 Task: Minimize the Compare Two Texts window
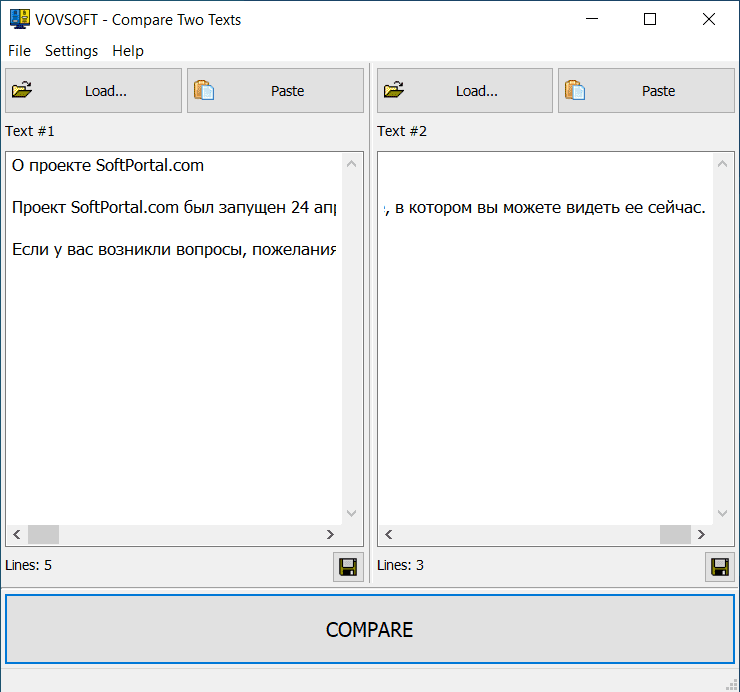tap(592, 19)
